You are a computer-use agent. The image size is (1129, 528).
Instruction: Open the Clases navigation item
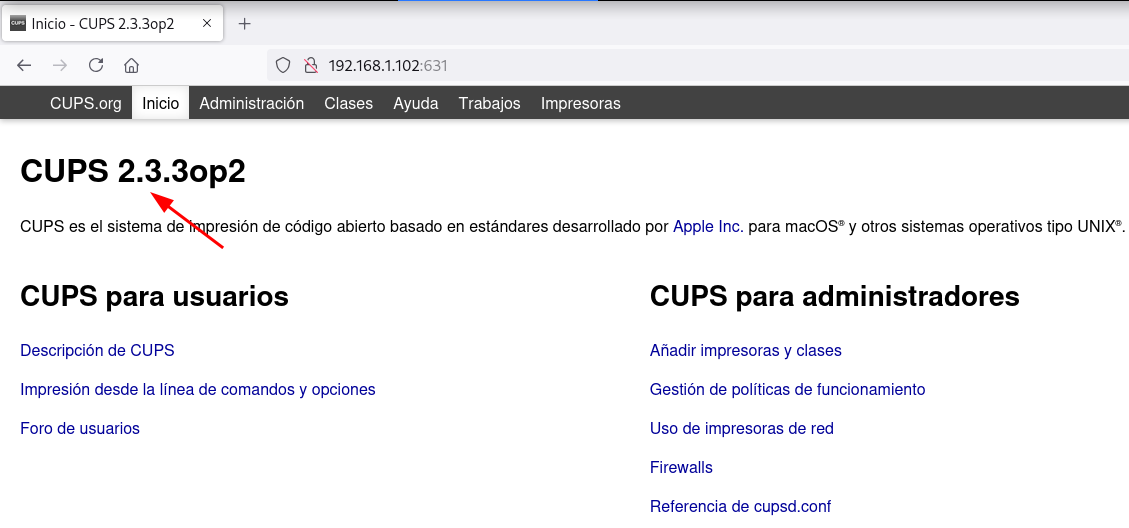coord(348,103)
